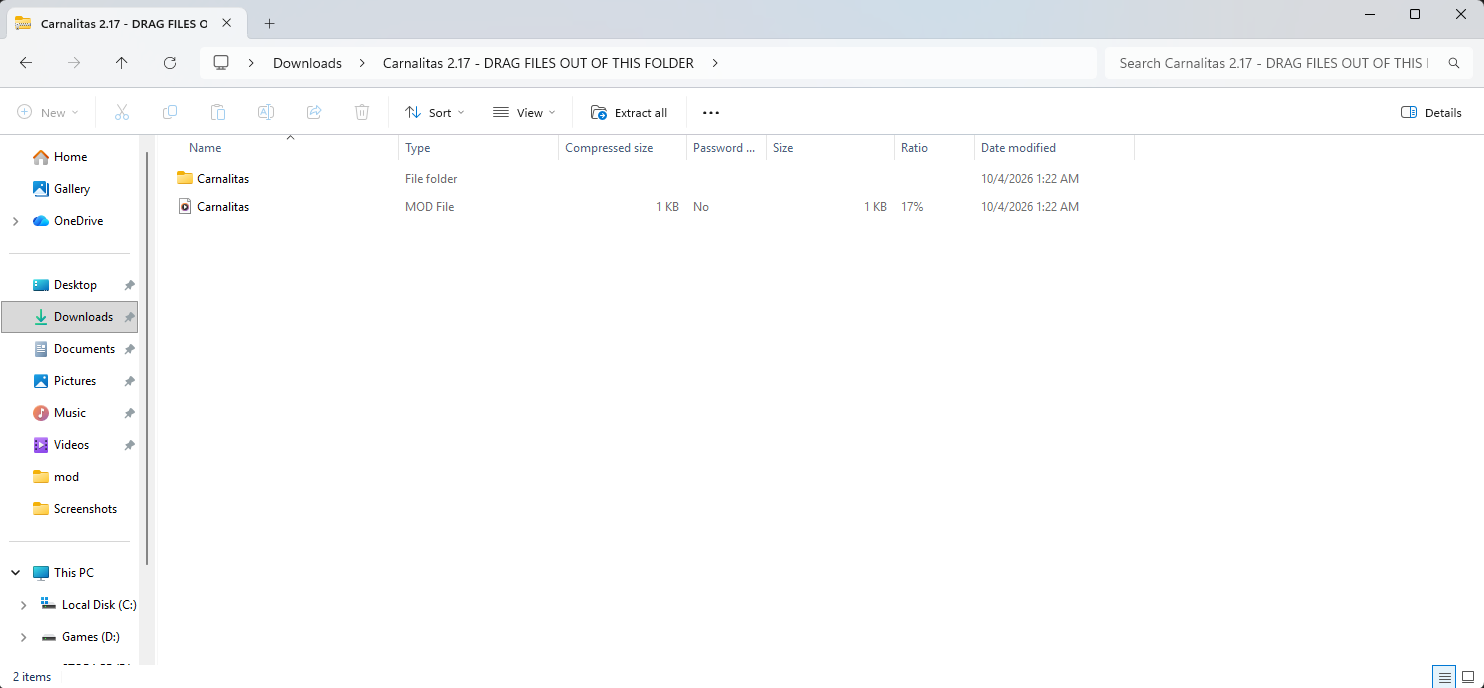This screenshot has width=1484, height=688.
Task: Click the Delete trash icon
Action: tap(362, 112)
